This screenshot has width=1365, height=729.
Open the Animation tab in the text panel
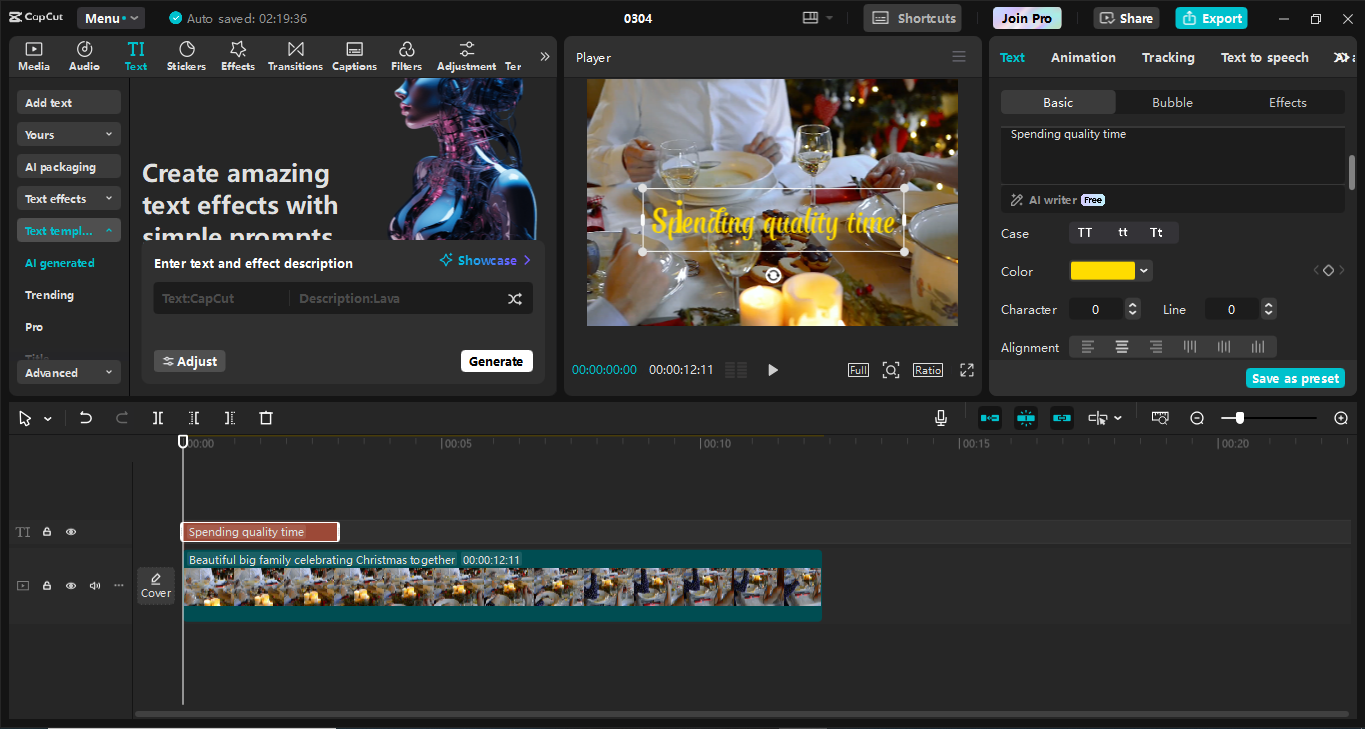tap(1083, 57)
